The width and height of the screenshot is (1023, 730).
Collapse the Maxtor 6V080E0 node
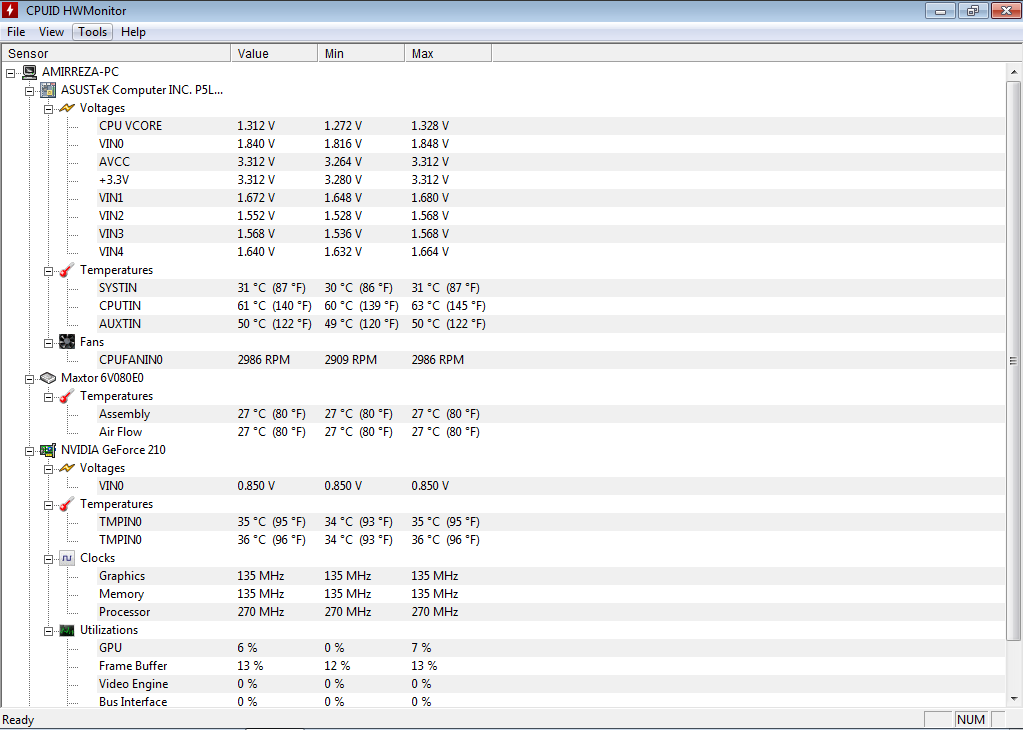point(29,379)
